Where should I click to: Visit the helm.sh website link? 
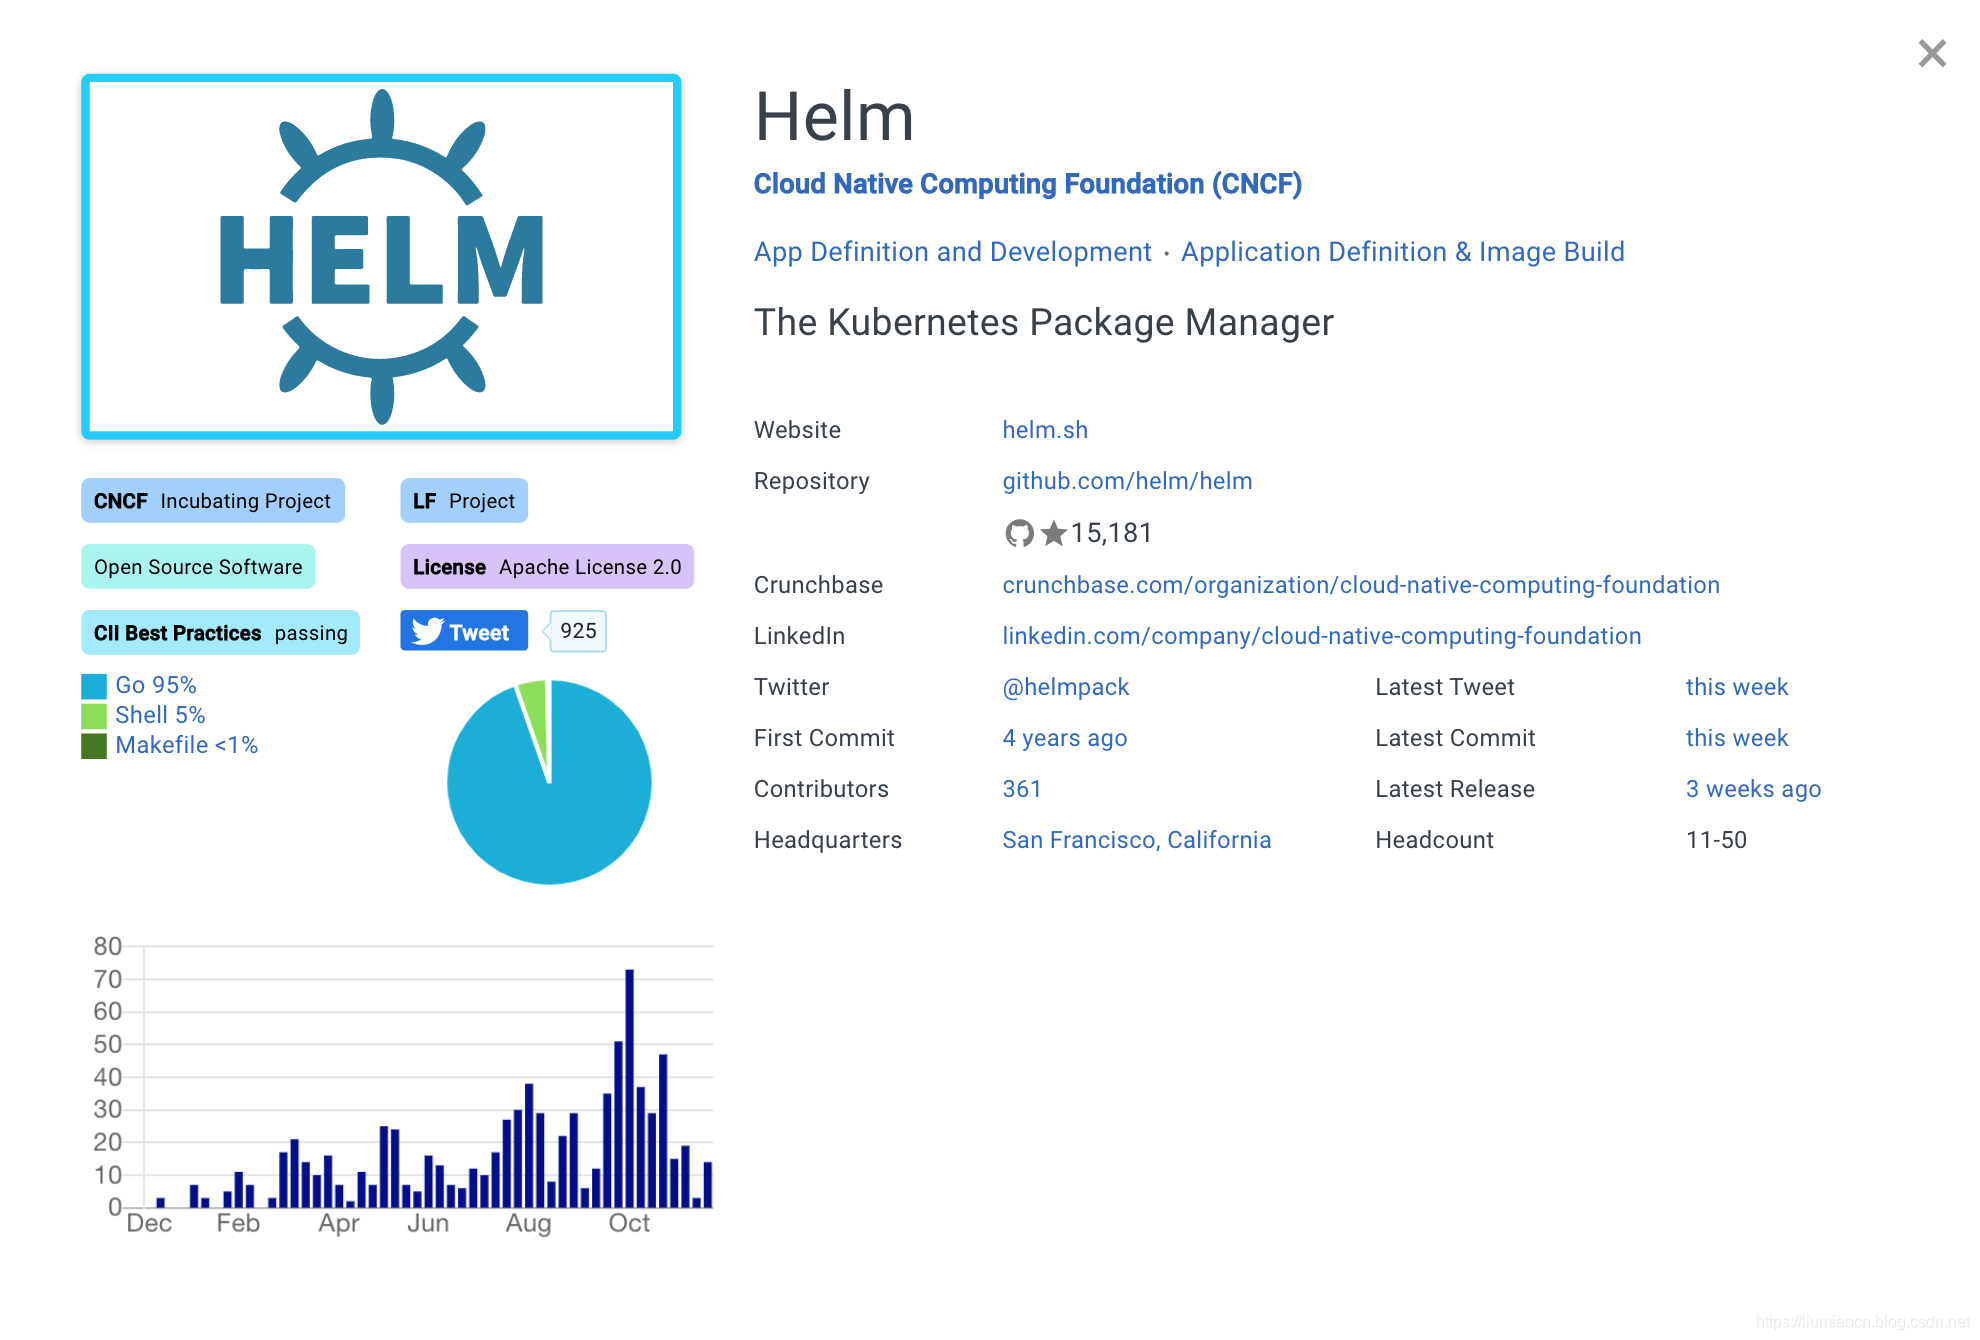[1045, 430]
